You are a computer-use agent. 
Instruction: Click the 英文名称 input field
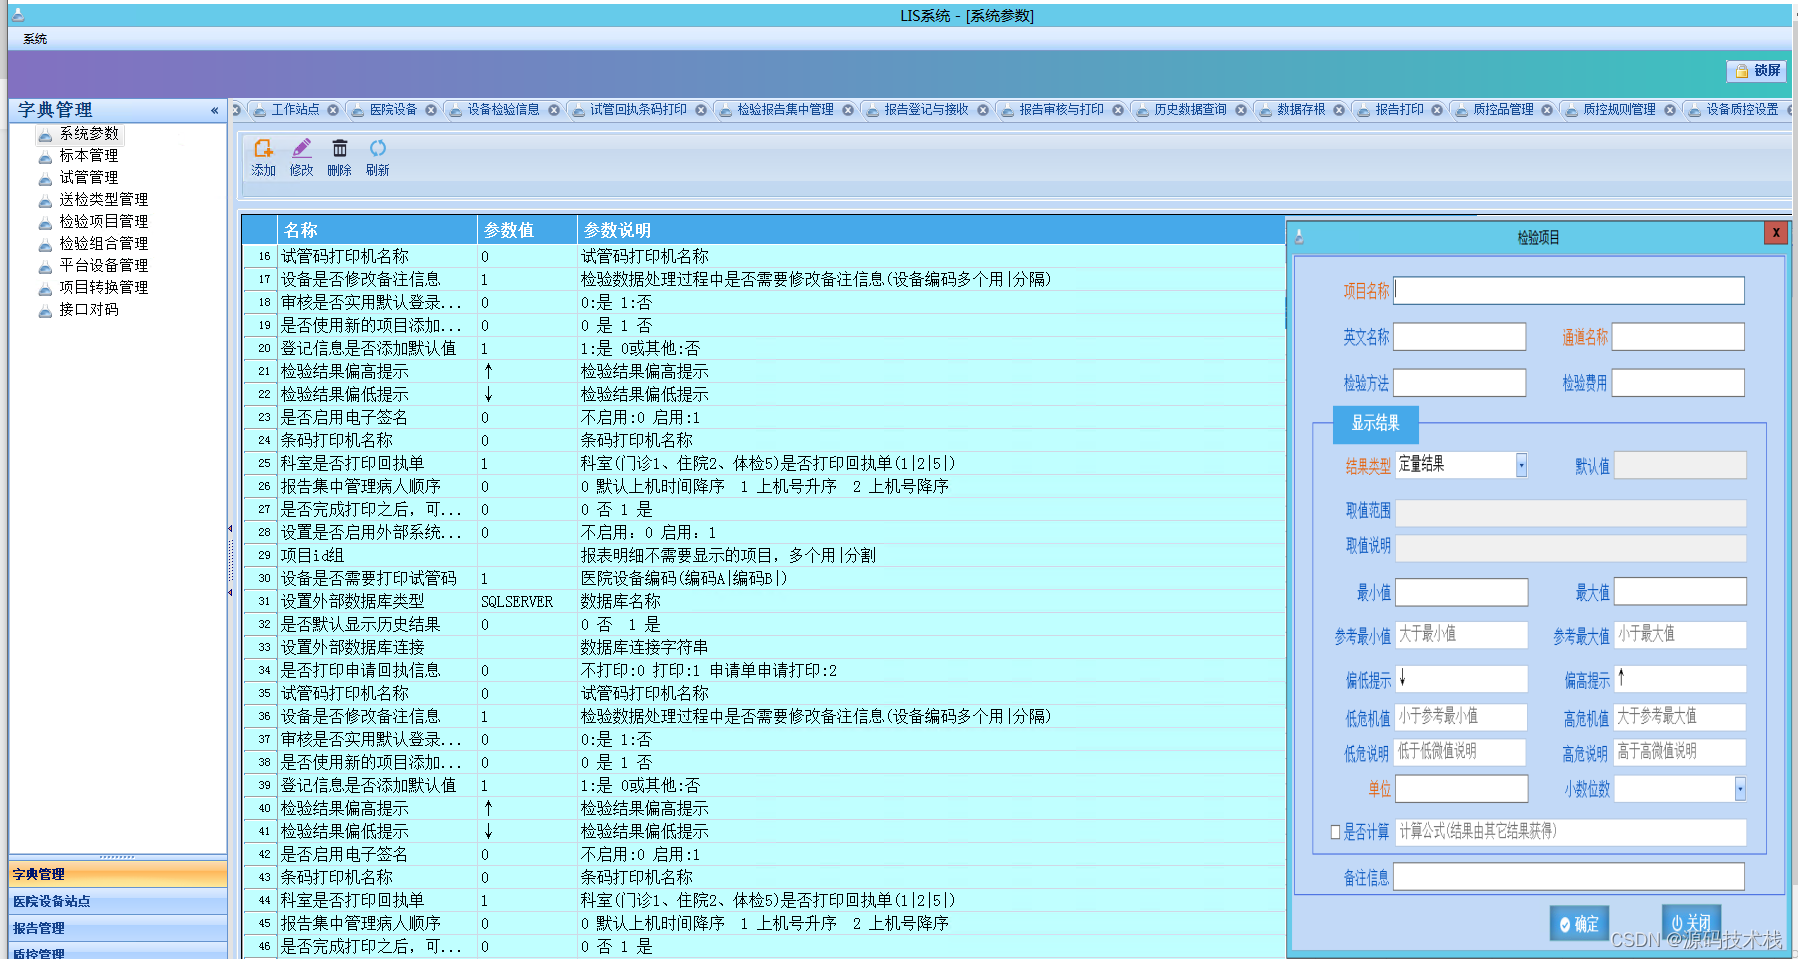(1460, 337)
